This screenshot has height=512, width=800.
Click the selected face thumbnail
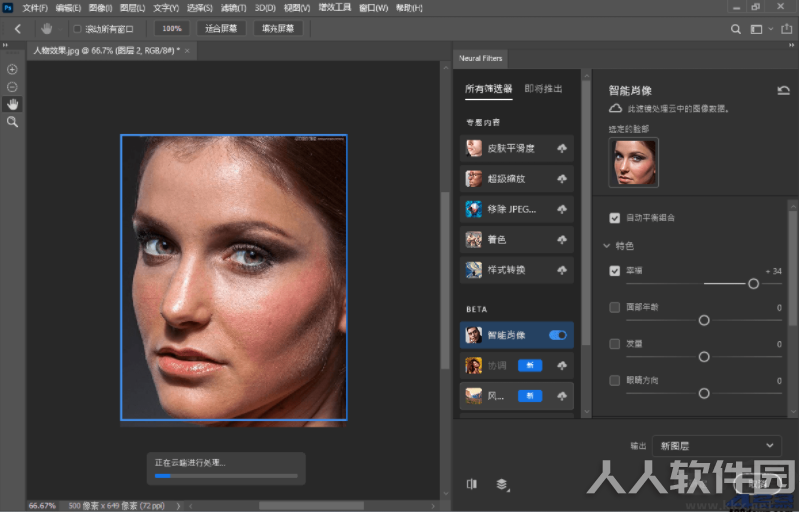click(x=634, y=163)
